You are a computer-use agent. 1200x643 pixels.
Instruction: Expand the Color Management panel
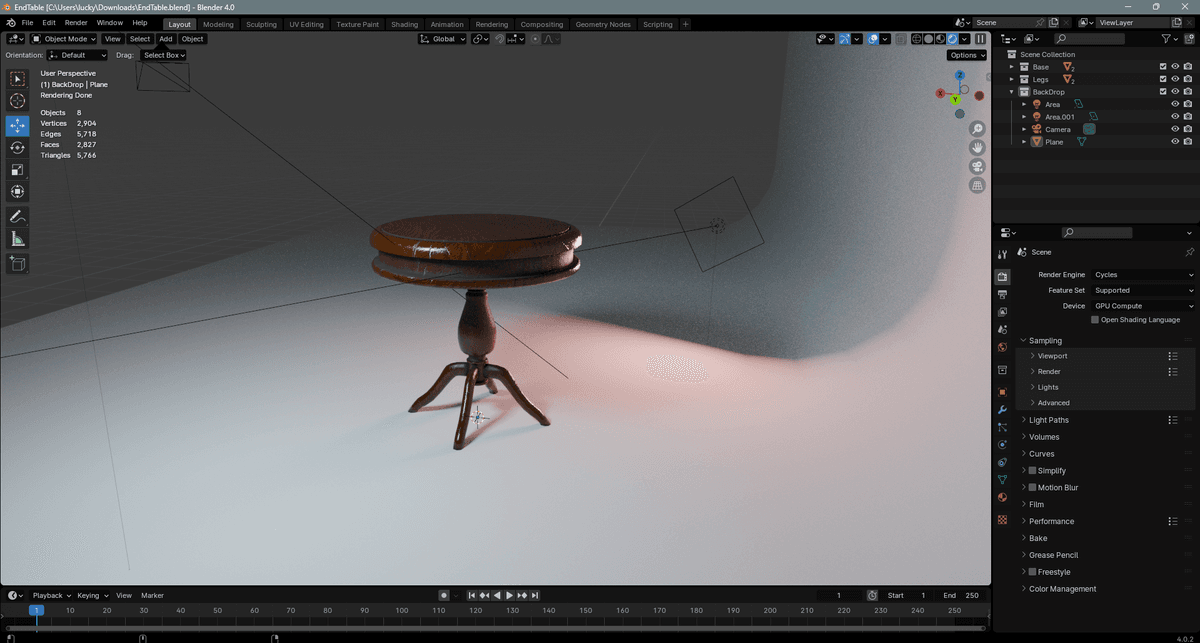1062,589
